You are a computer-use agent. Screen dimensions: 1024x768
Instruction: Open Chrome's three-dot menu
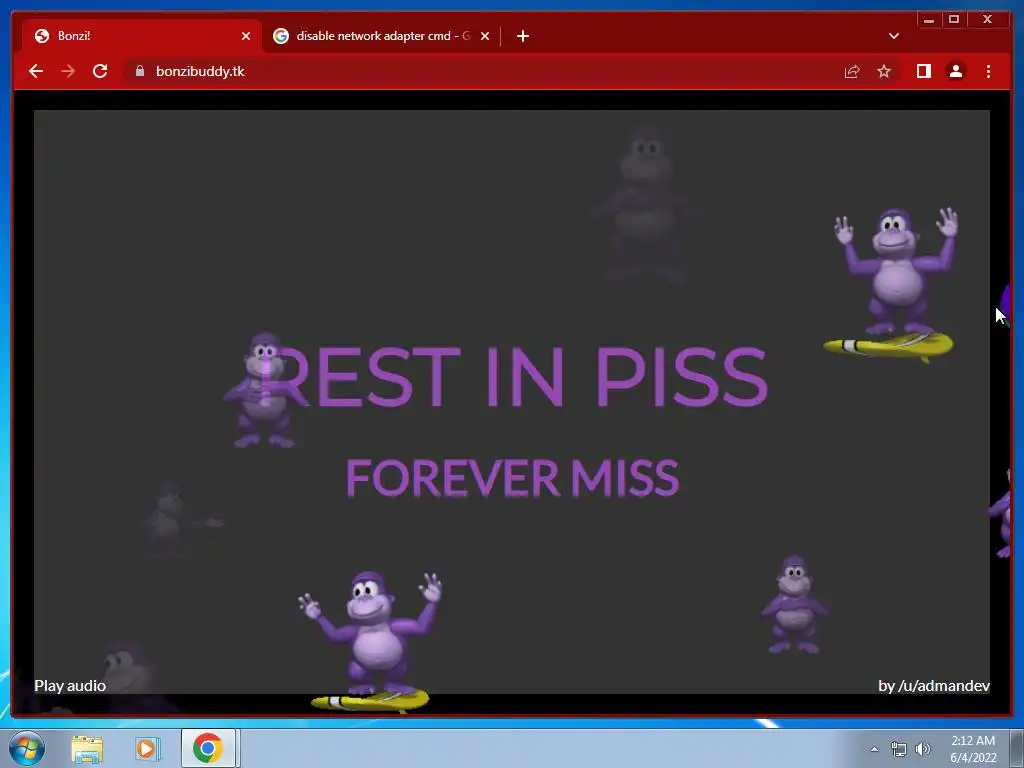tap(988, 71)
